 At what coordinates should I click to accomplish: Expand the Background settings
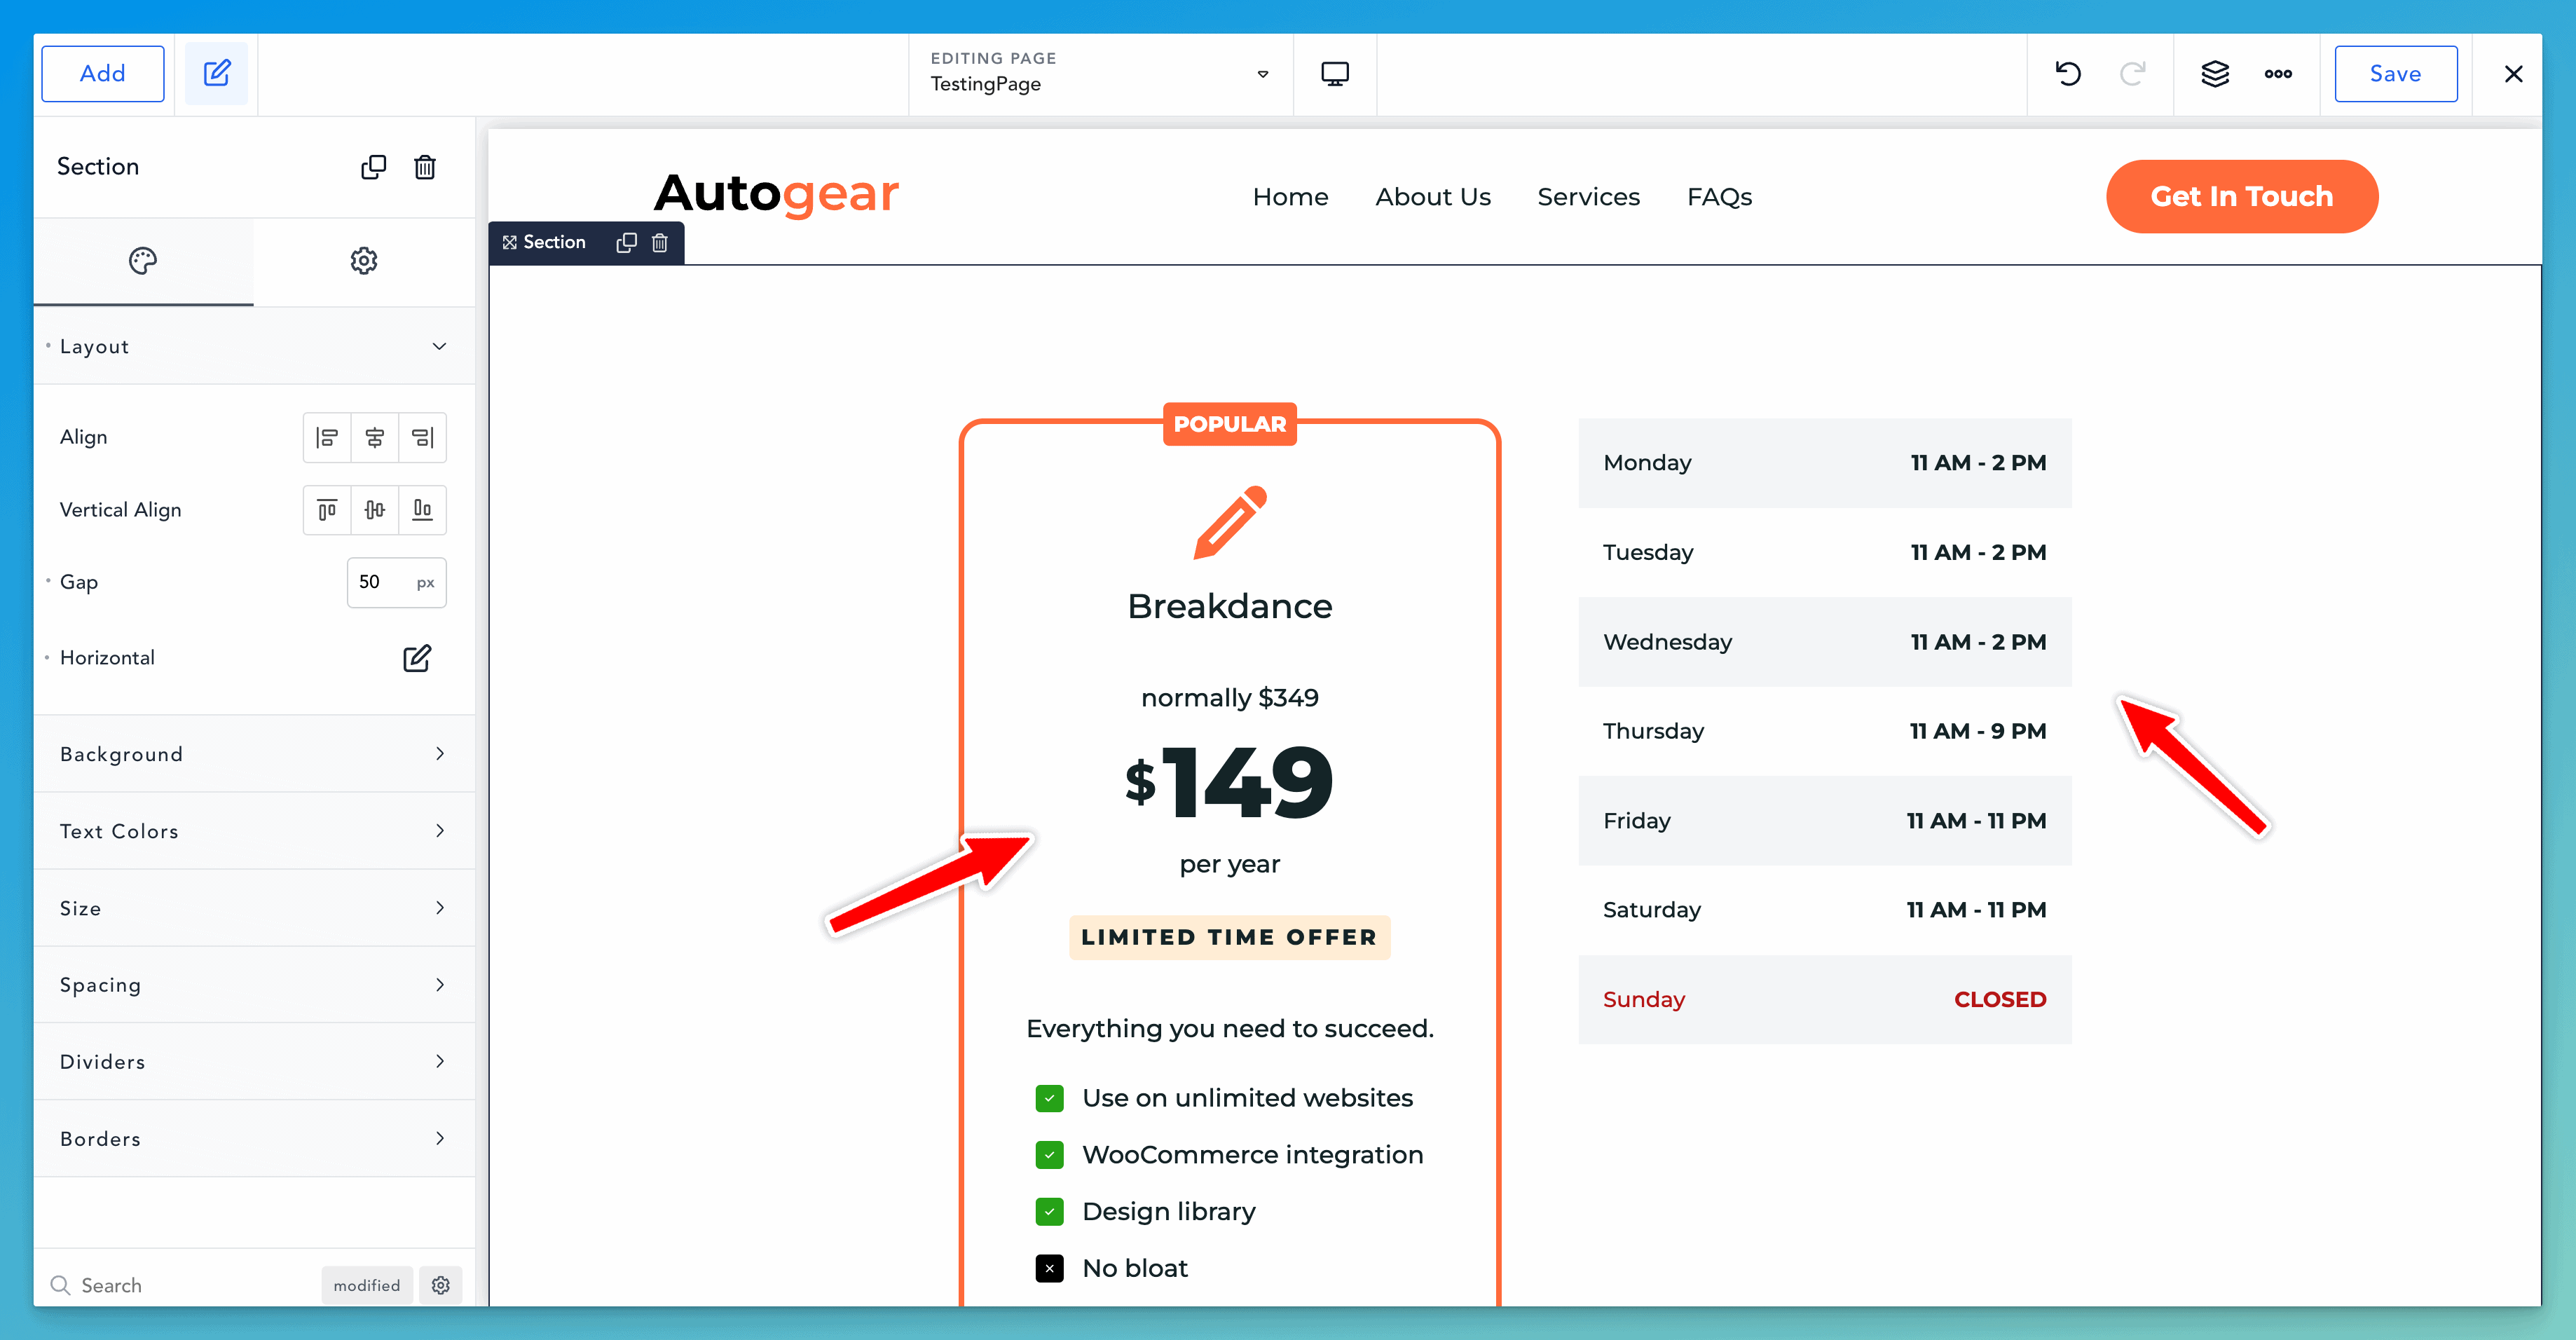tap(254, 754)
